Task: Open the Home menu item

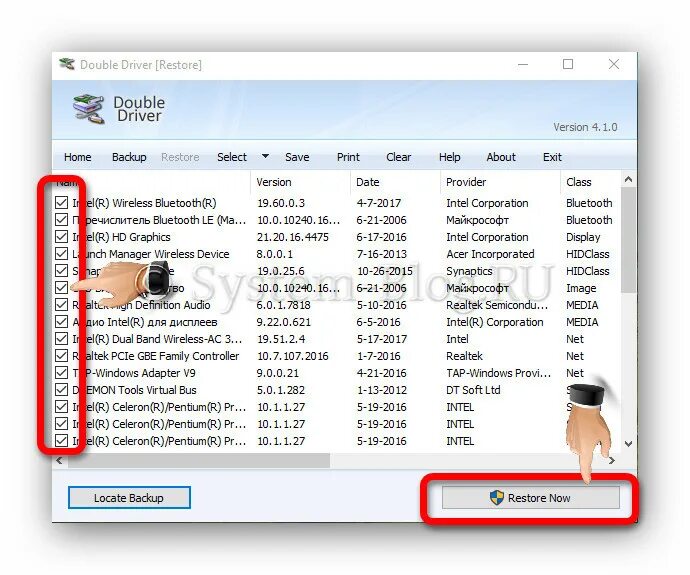Action: pyautogui.click(x=77, y=157)
